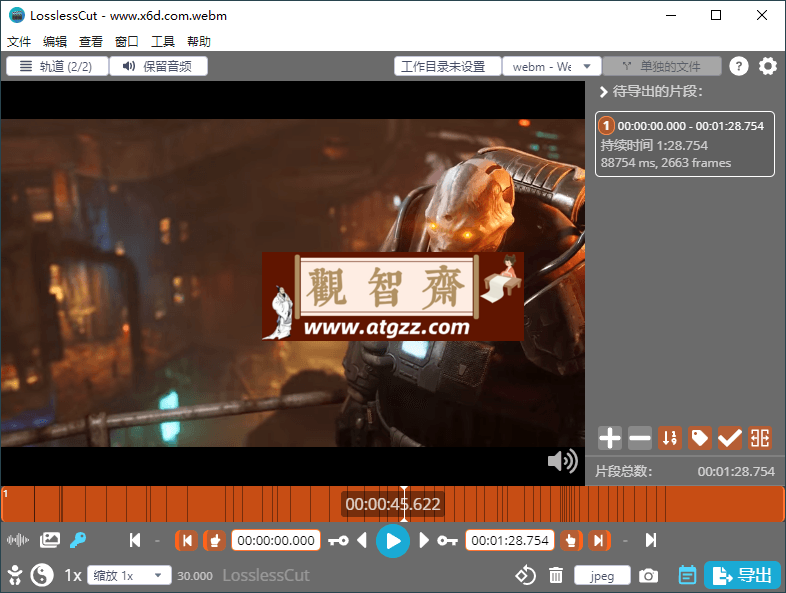The image size is (786, 593).
Task: Open the 轨道 (2/2) tracks panel
Action: point(57,66)
